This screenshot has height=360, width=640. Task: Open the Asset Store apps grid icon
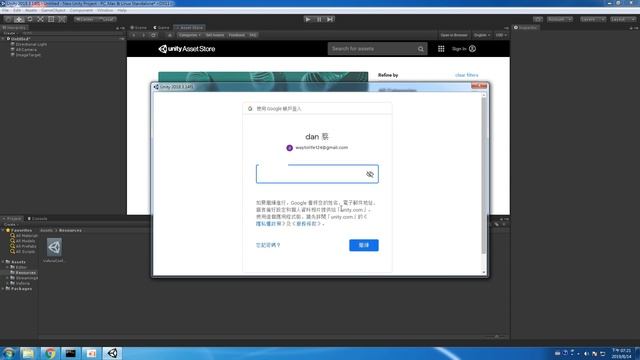441,49
